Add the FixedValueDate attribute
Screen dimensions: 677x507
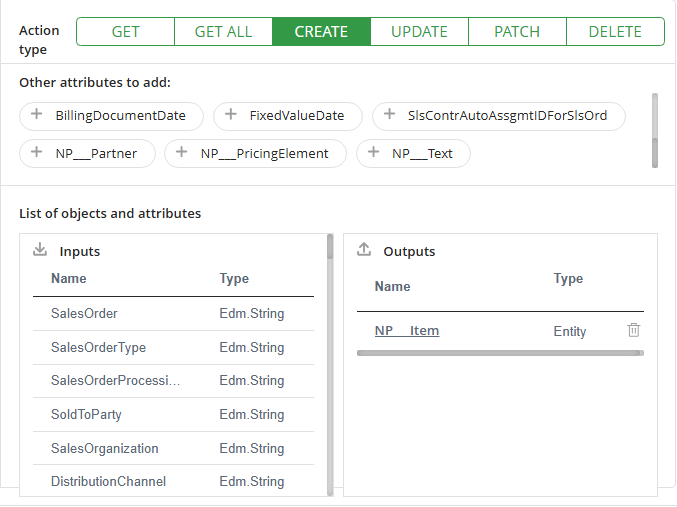pos(288,116)
